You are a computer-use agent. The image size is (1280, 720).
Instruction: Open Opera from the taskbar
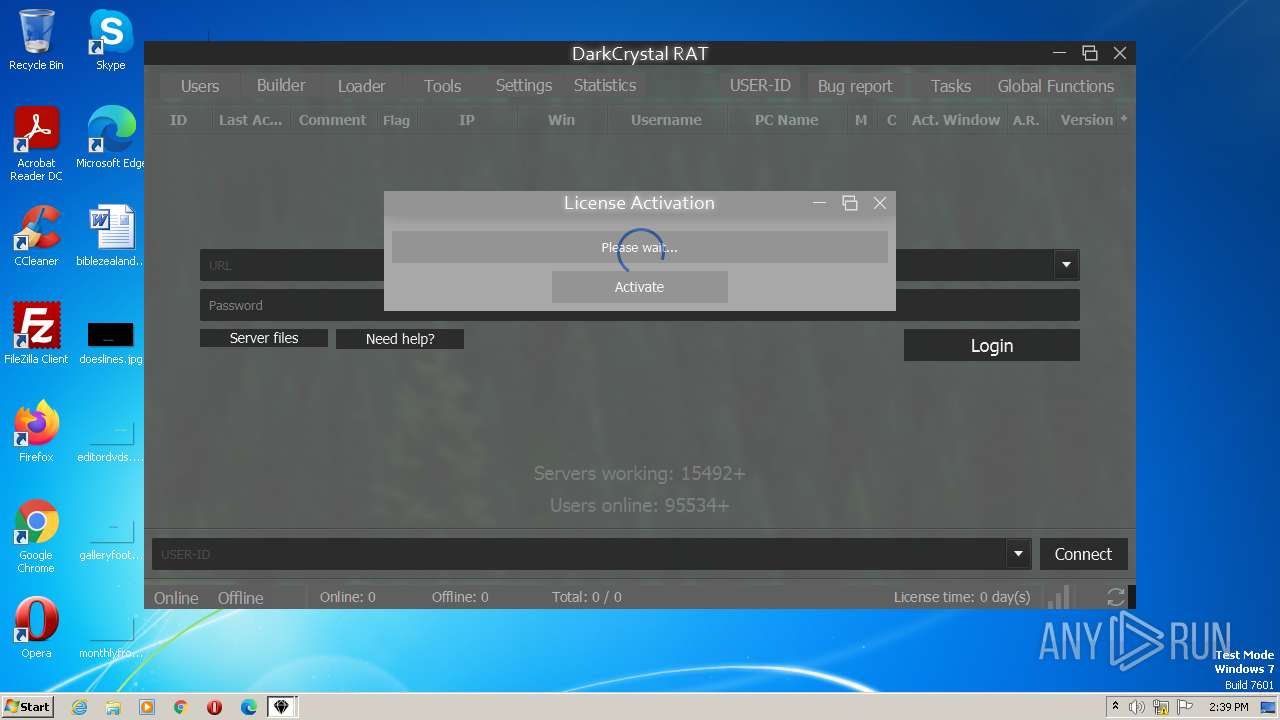tap(215, 707)
